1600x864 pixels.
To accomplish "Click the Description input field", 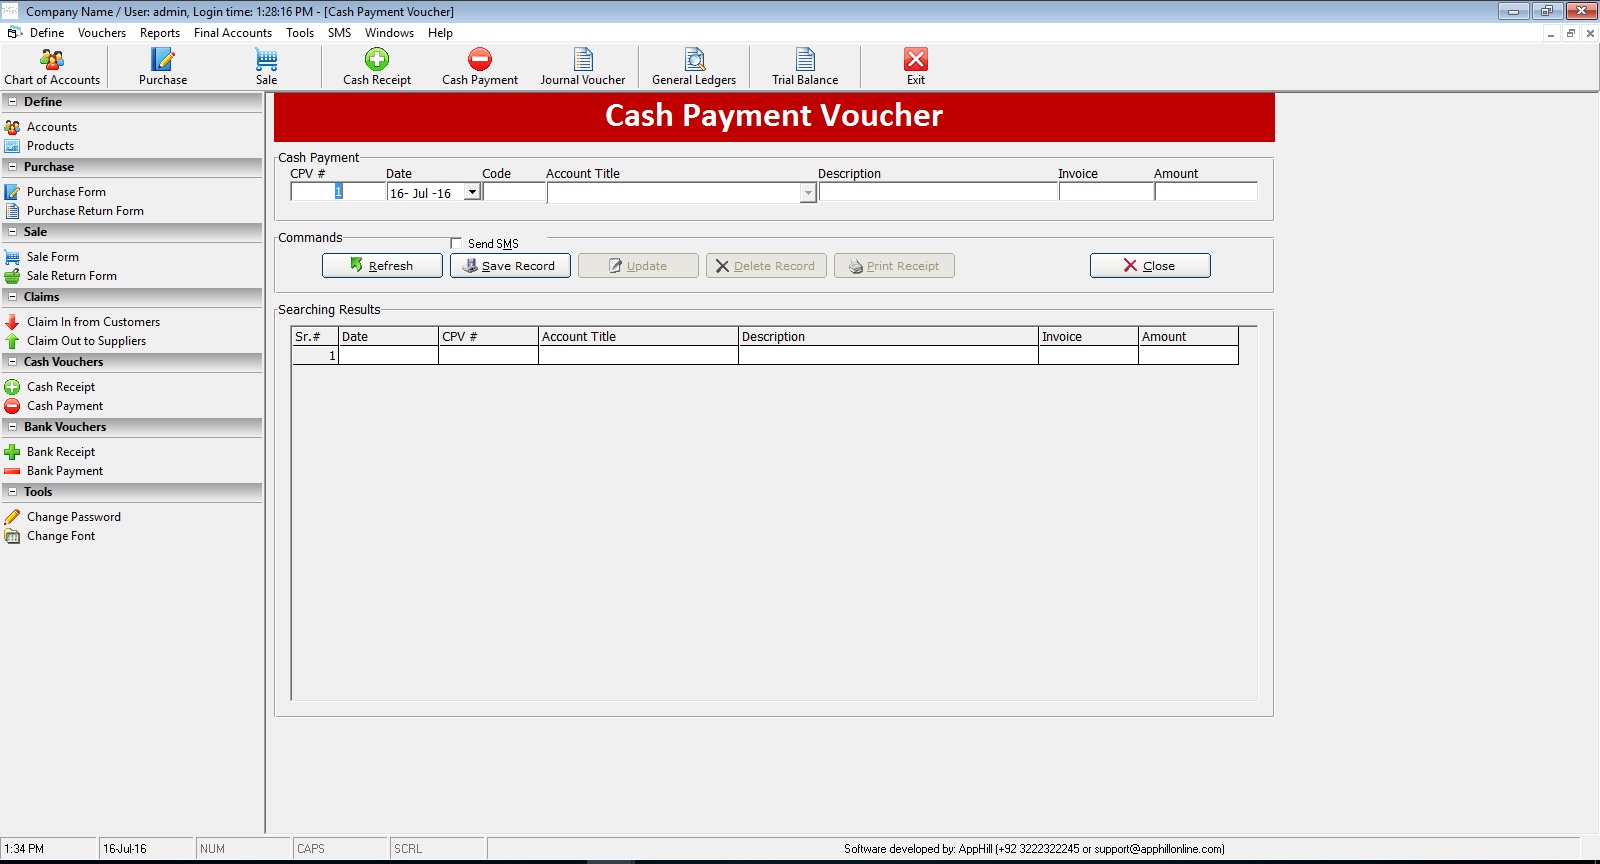I will click(x=938, y=192).
